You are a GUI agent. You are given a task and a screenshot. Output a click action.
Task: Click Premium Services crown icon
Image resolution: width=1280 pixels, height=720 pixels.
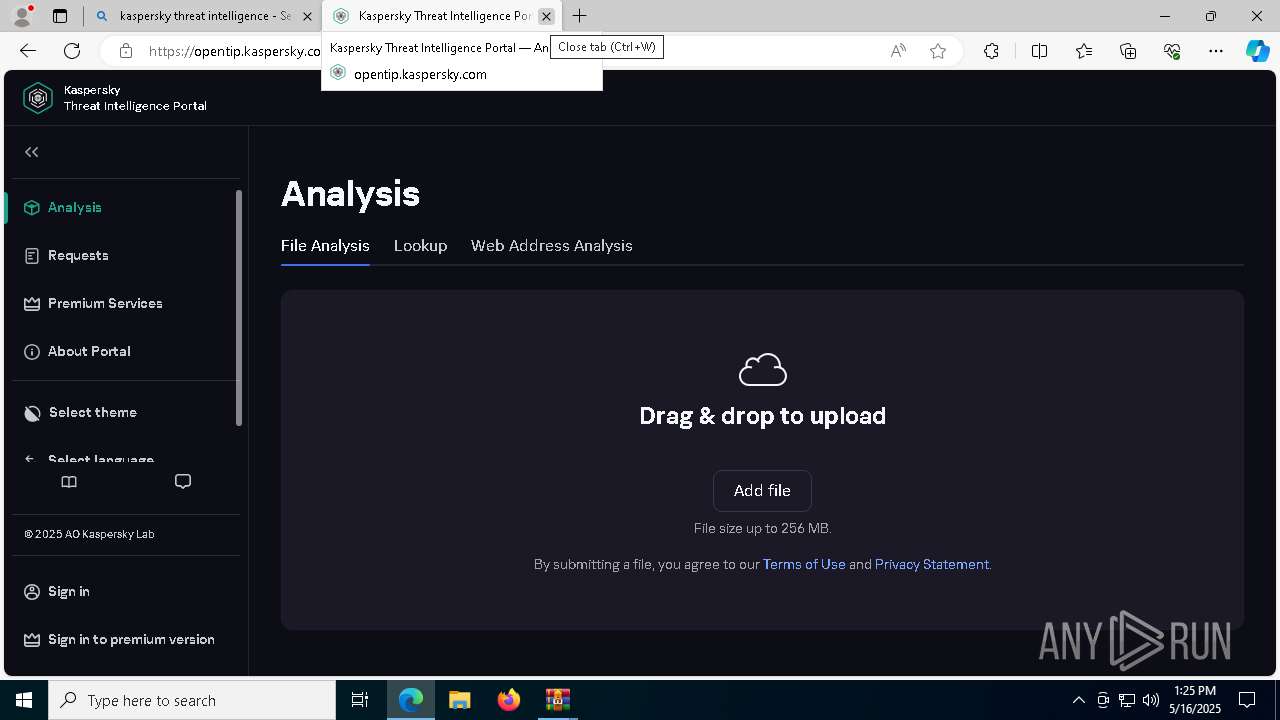(32, 303)
